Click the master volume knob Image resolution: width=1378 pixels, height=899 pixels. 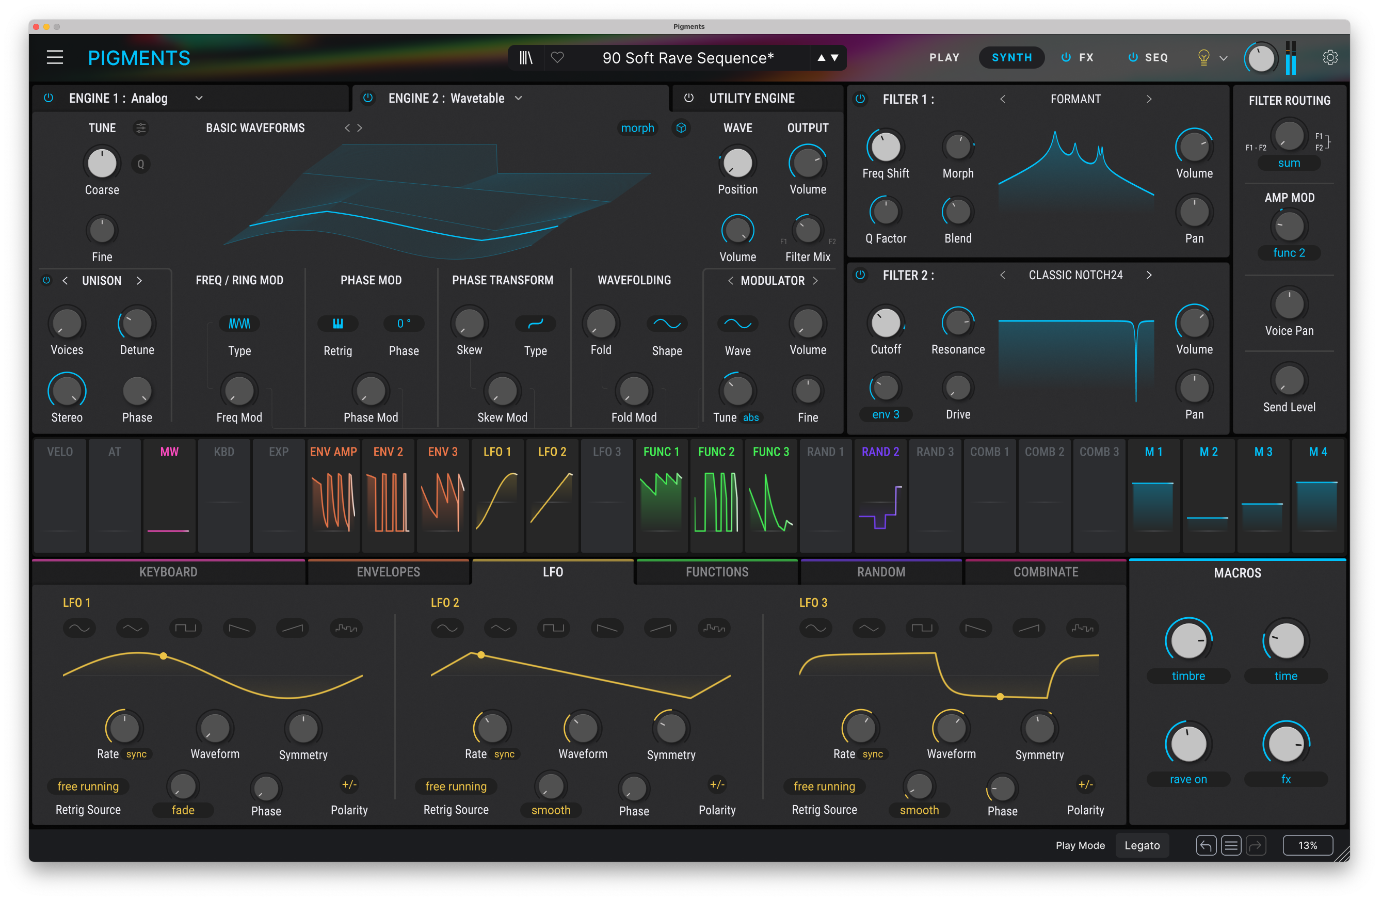pos(1261,58)
